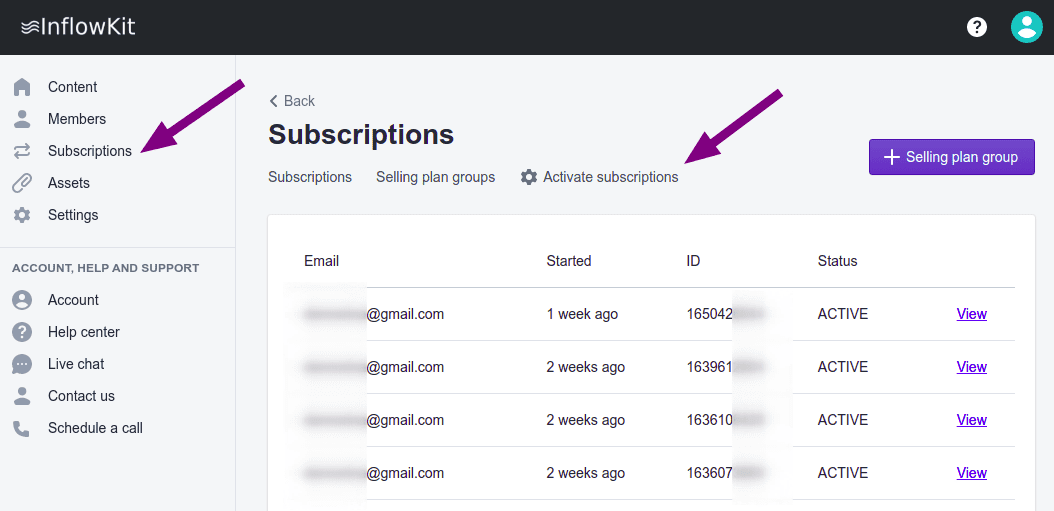
Task: Click the Live chat bubble icon
Action: pos(22,364)
